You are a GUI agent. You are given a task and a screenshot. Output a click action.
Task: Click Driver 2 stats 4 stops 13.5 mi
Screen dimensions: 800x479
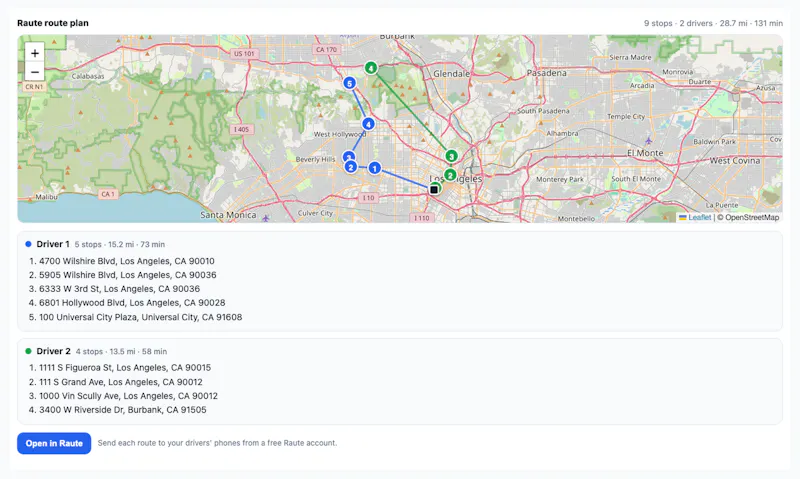point(121,351)
